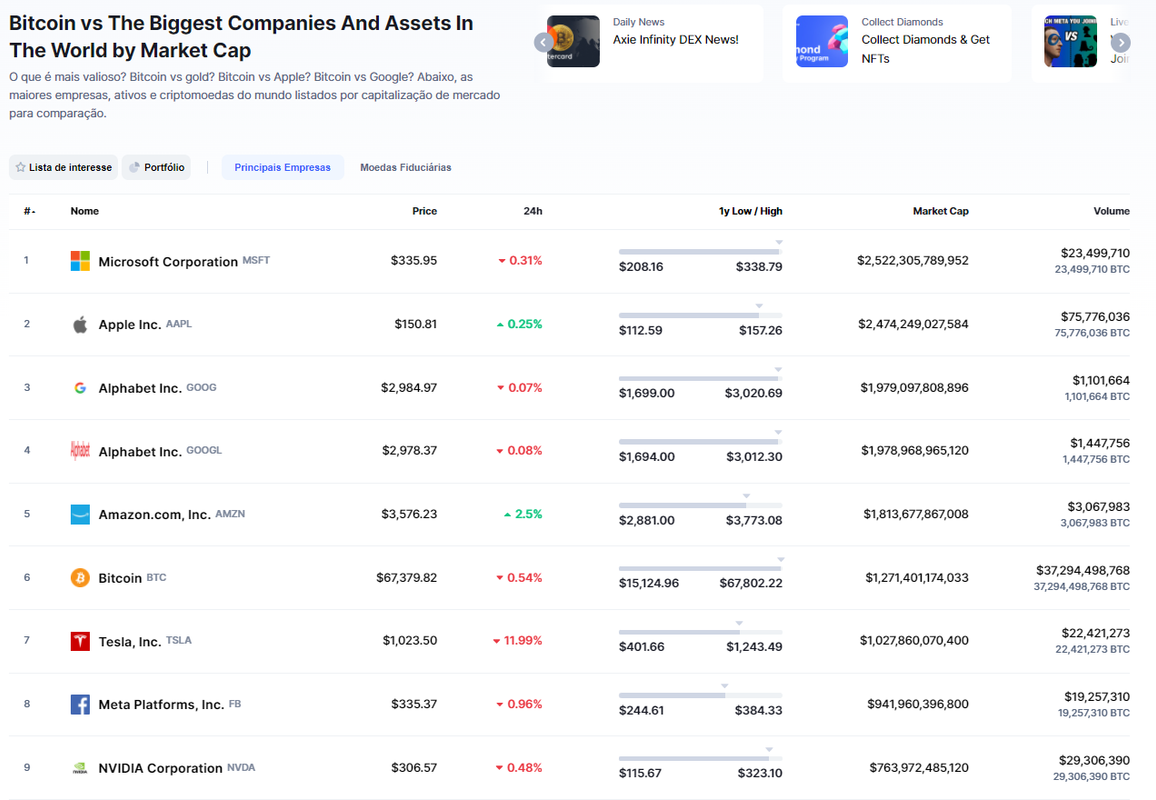Switch to the Moedas Fiduciárias tab
The image size is (1156, 800).
(x=405, y=167)
